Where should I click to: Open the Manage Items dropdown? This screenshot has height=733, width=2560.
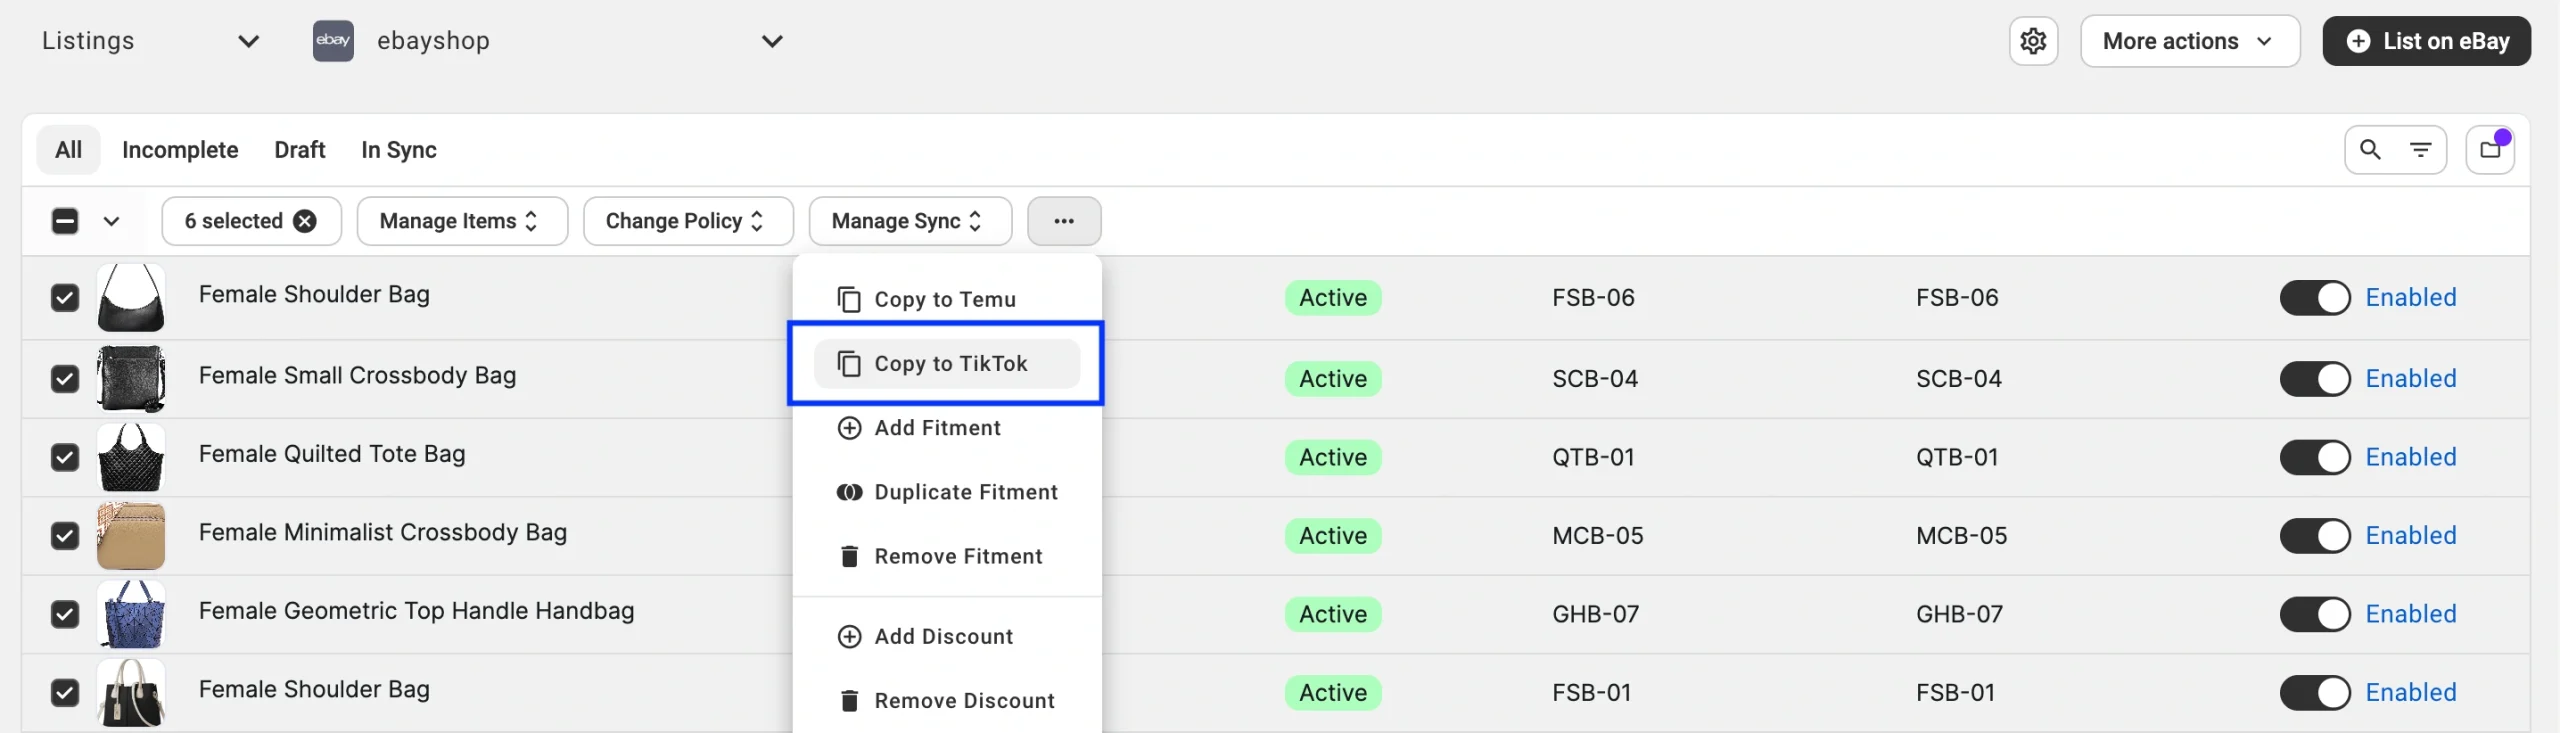(461, 221)
